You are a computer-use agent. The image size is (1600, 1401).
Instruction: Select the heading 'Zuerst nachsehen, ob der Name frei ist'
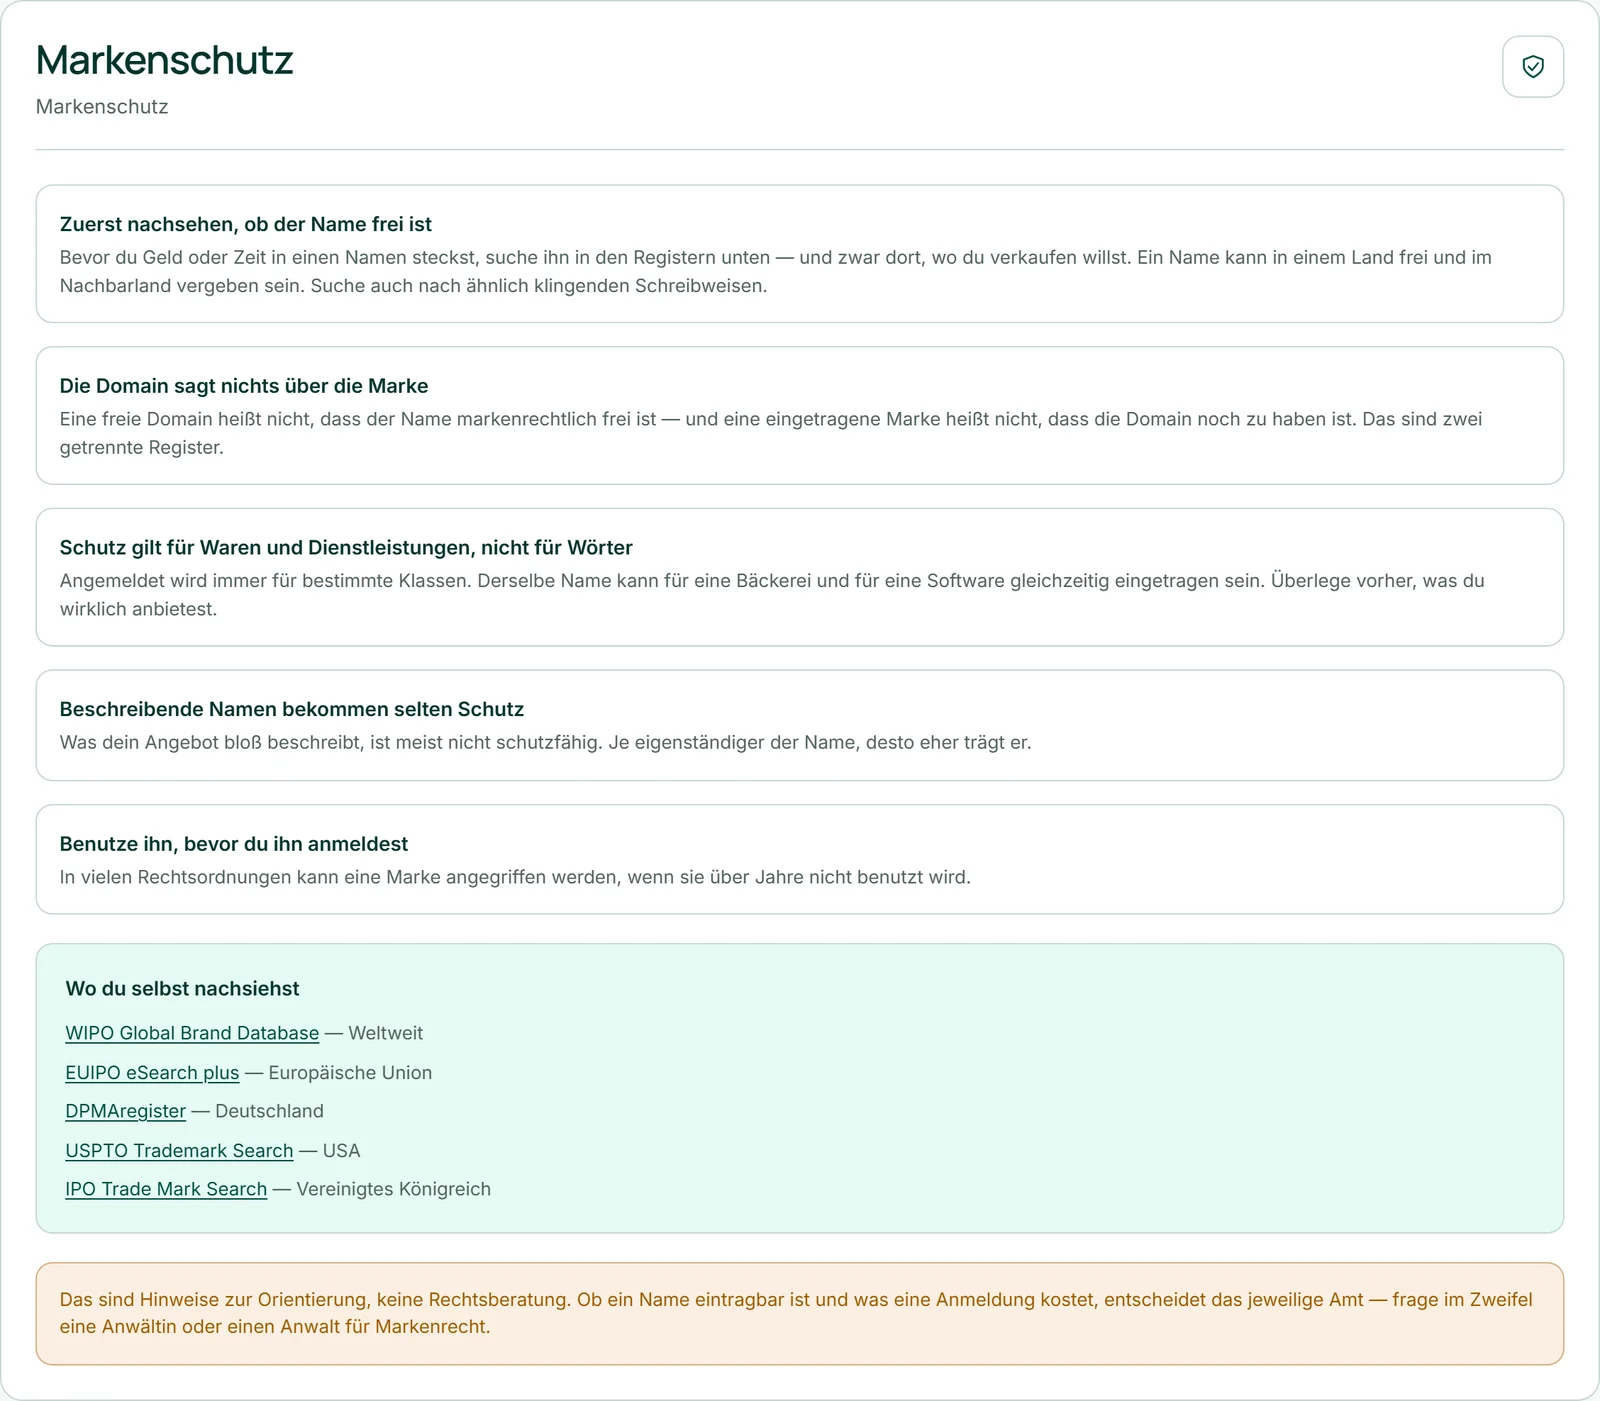[x=246, y=224]
